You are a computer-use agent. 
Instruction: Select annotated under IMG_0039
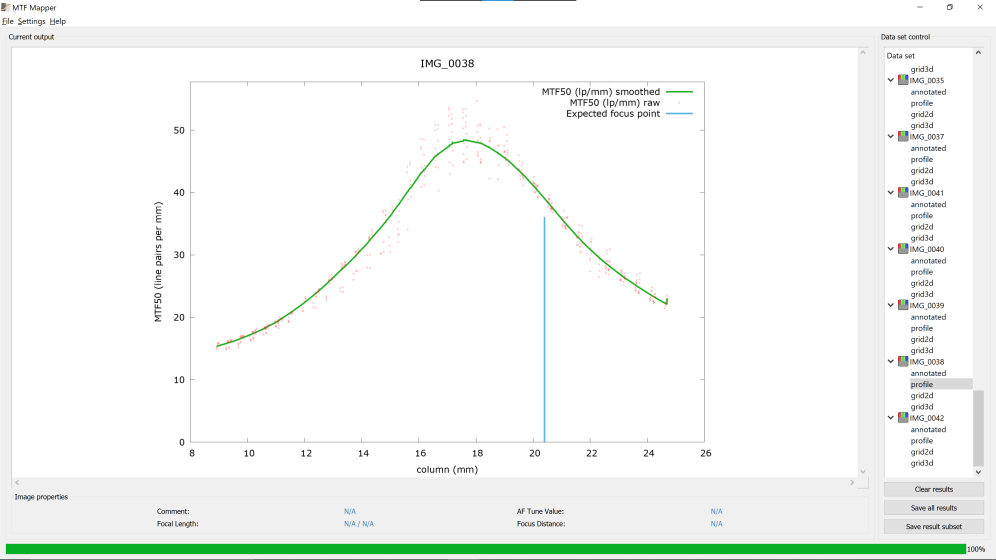click(928, 317)
